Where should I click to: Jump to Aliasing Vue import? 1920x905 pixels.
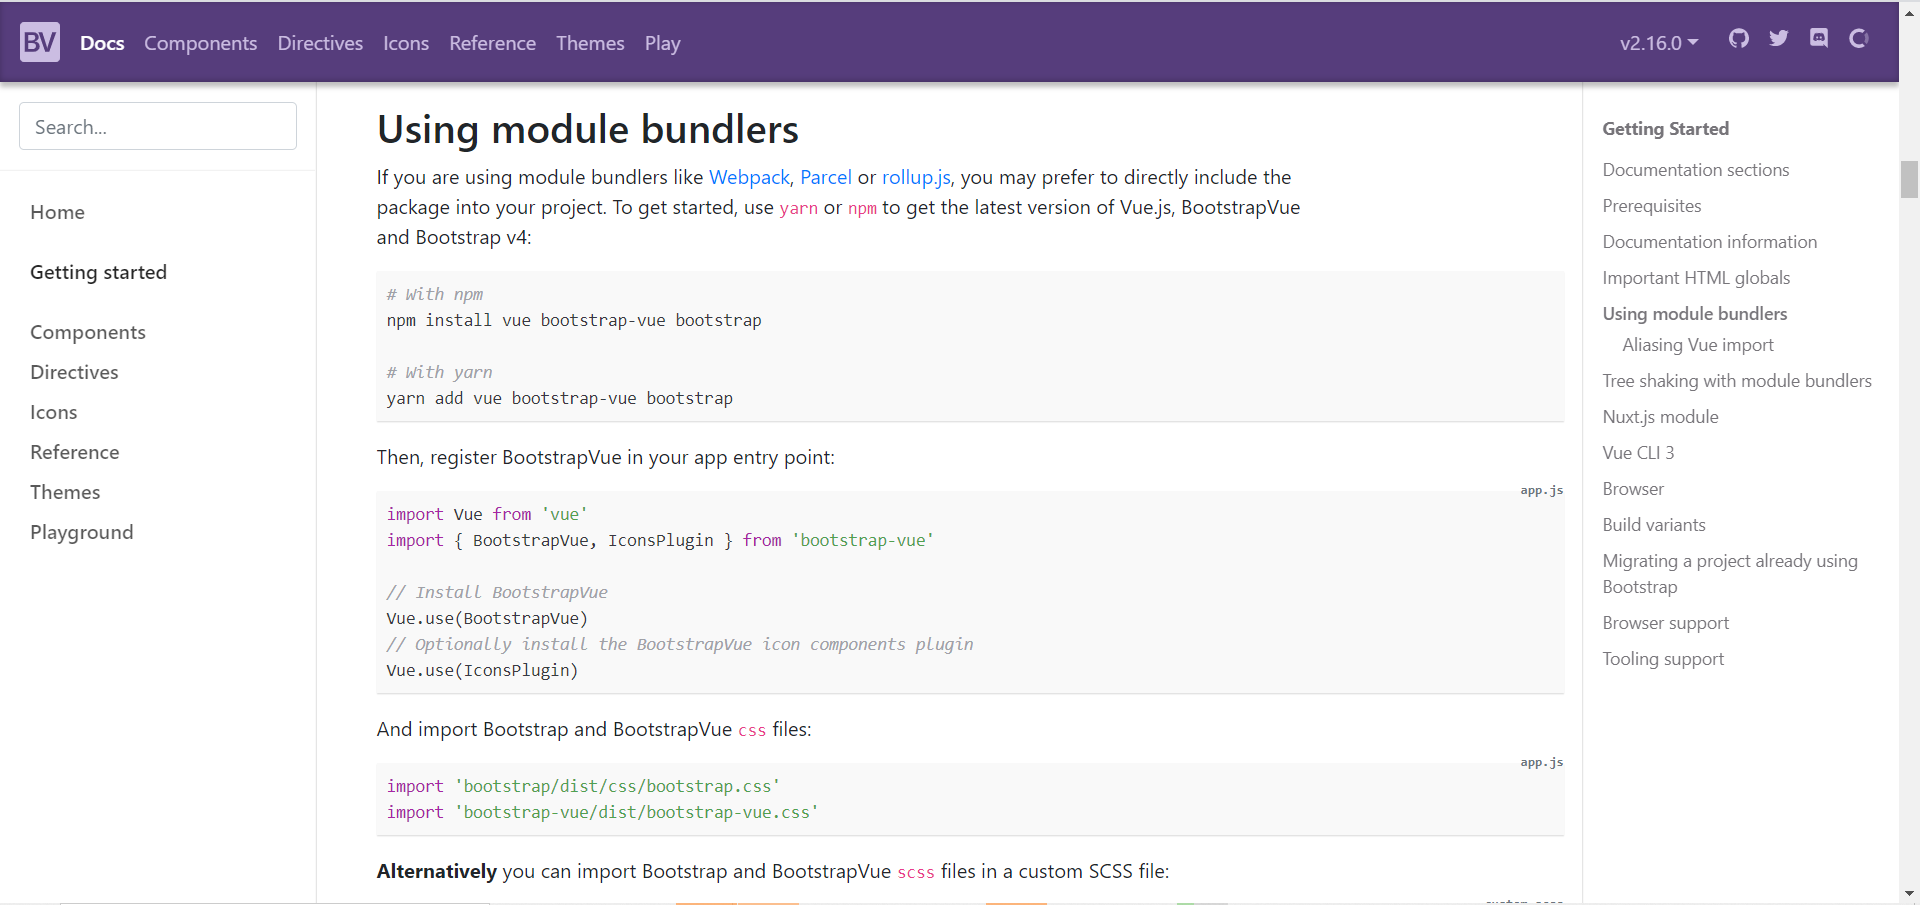(1698, 345)
